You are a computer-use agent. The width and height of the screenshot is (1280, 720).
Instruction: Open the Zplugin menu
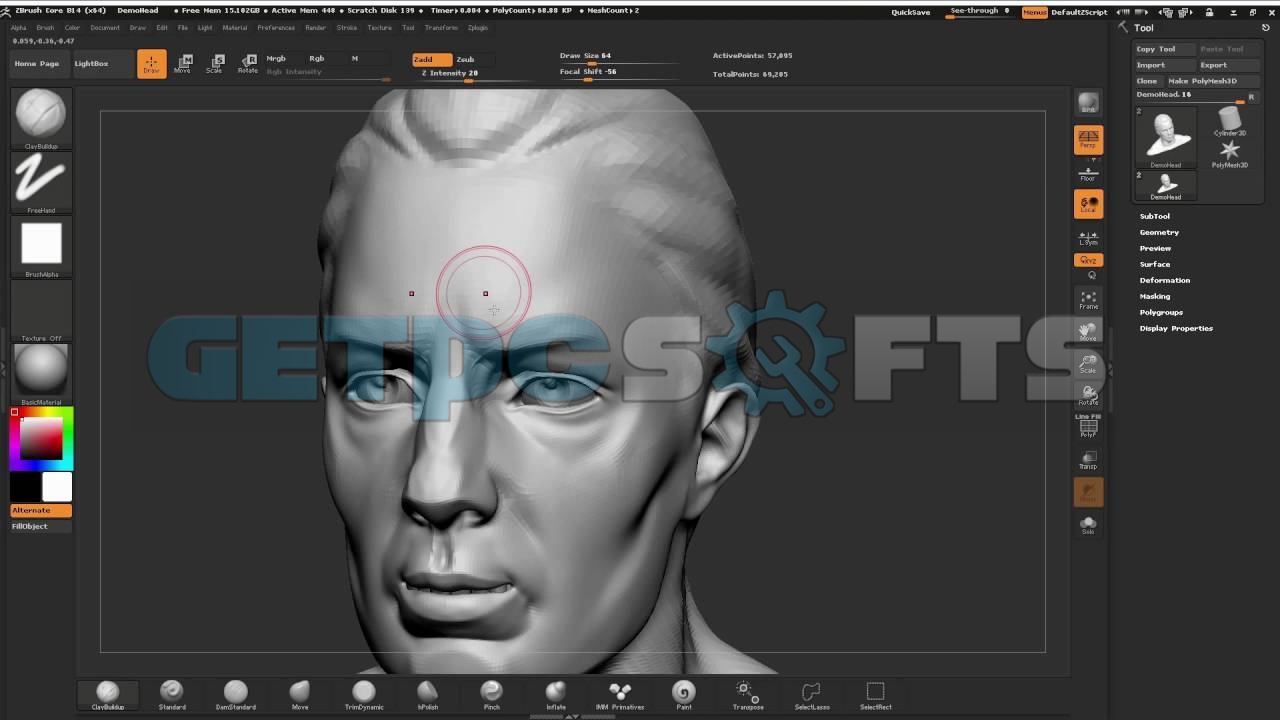(x=478, y=28)
